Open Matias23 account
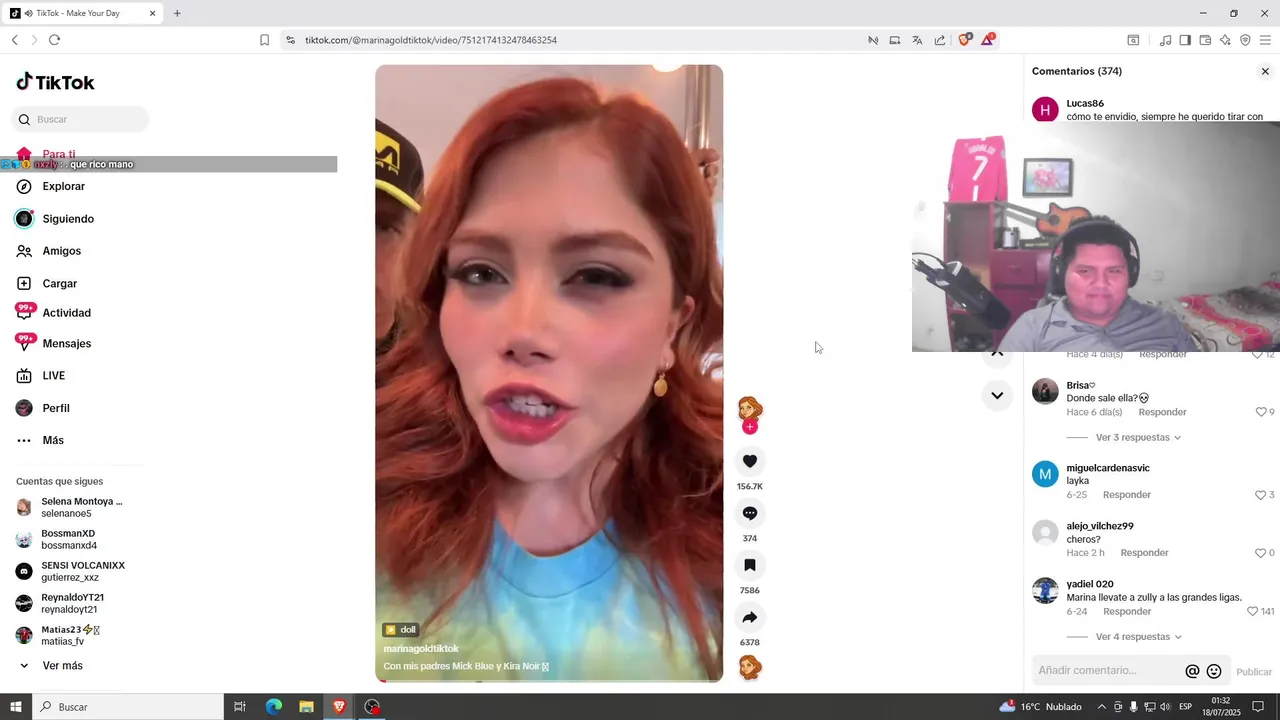1280x720 pixels. click(x=70, y=635)
